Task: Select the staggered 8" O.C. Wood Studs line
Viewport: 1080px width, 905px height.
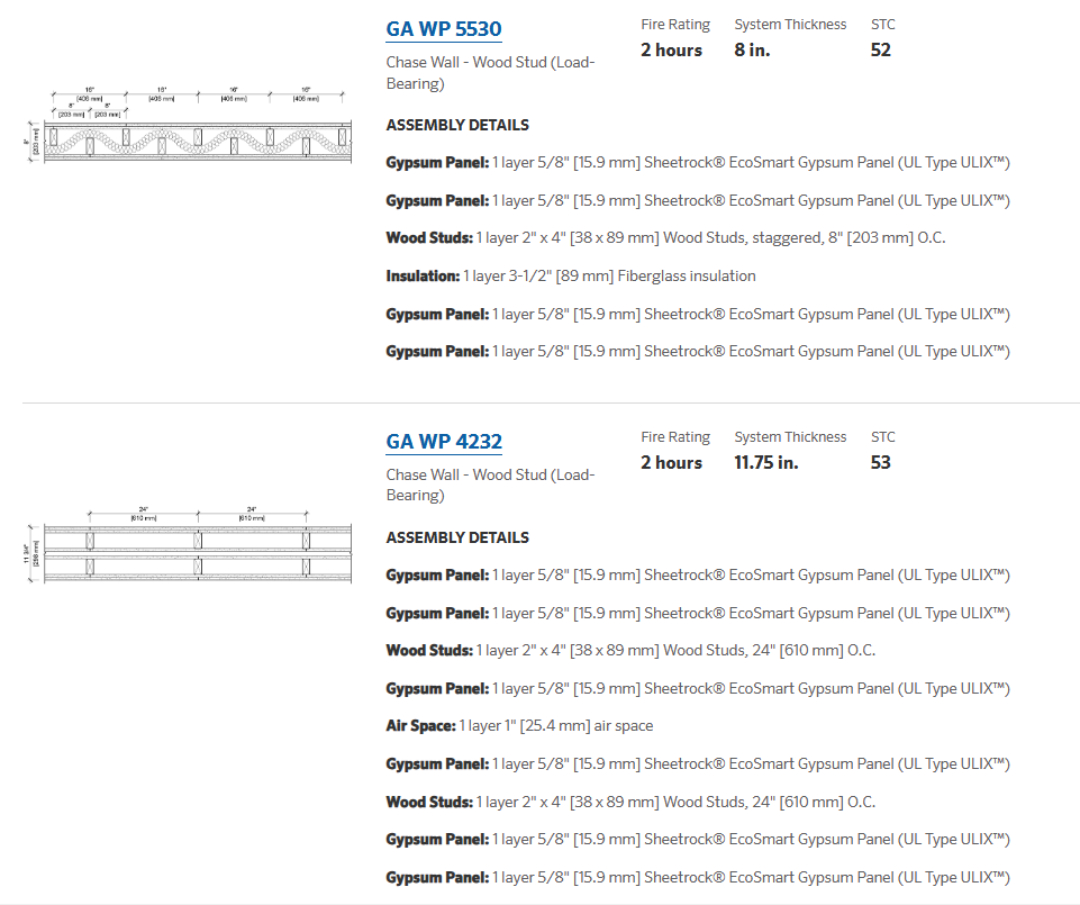Action: click(x=665, y=238)
